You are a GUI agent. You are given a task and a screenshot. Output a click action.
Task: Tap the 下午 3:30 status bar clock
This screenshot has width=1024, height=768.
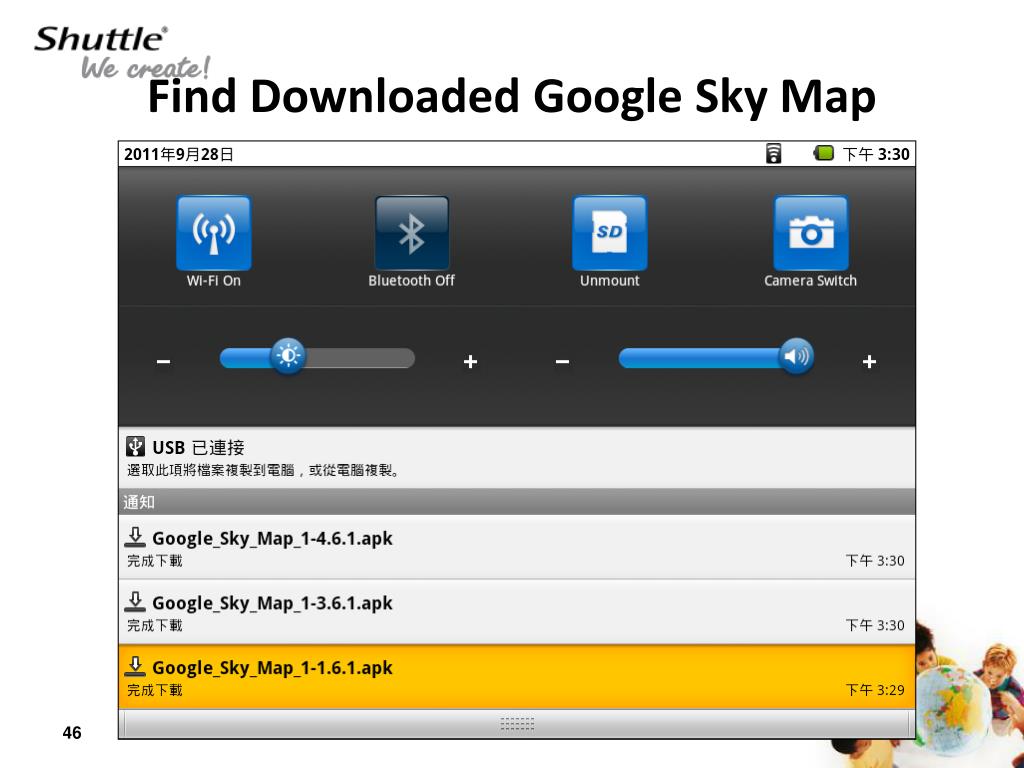click(x=876, y=154)
